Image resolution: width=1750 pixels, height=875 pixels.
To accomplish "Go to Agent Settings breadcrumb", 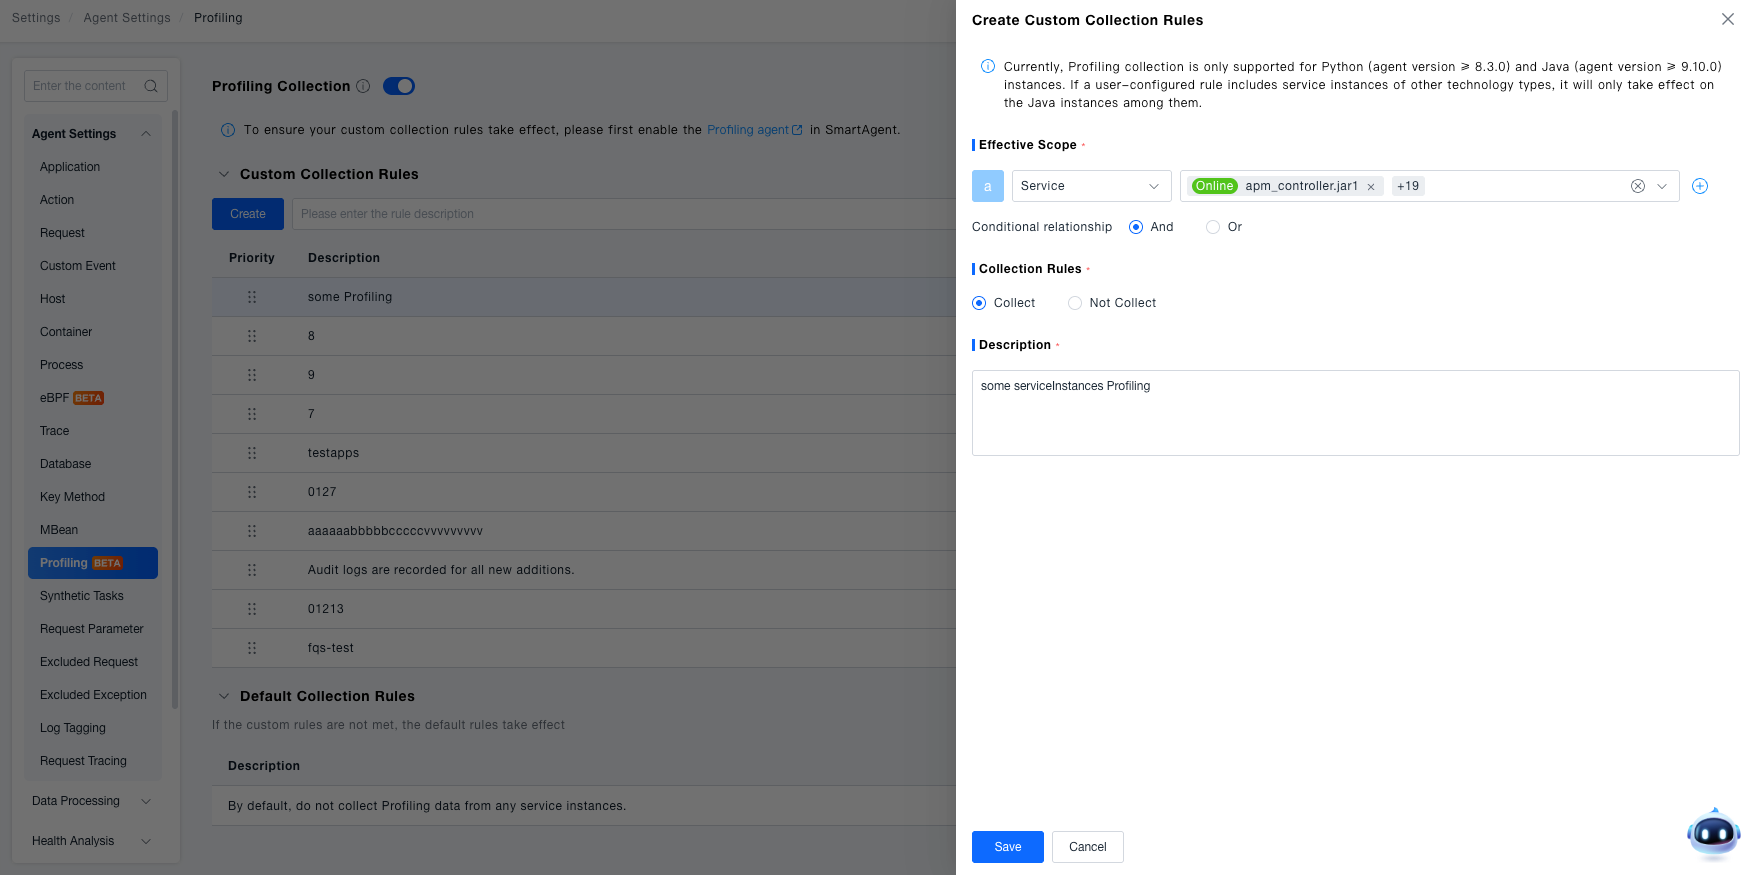I will [127, 18].
